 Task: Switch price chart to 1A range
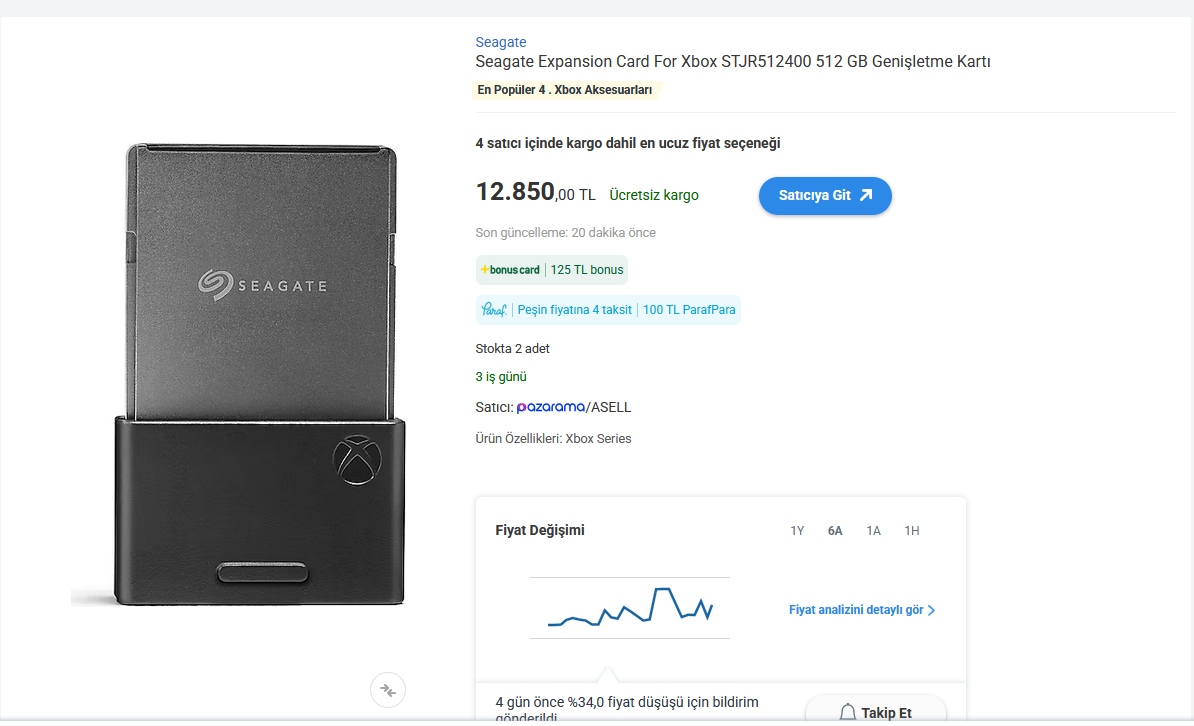click(x=873, y=531)
